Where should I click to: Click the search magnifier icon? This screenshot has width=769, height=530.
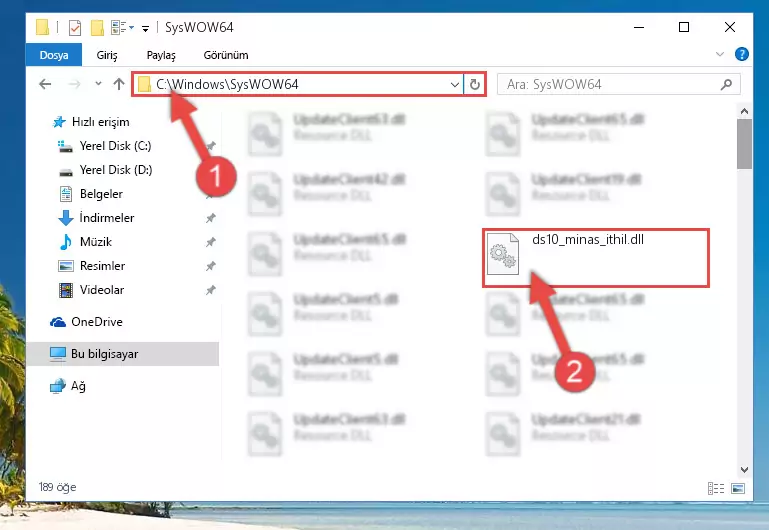point(726,84)
